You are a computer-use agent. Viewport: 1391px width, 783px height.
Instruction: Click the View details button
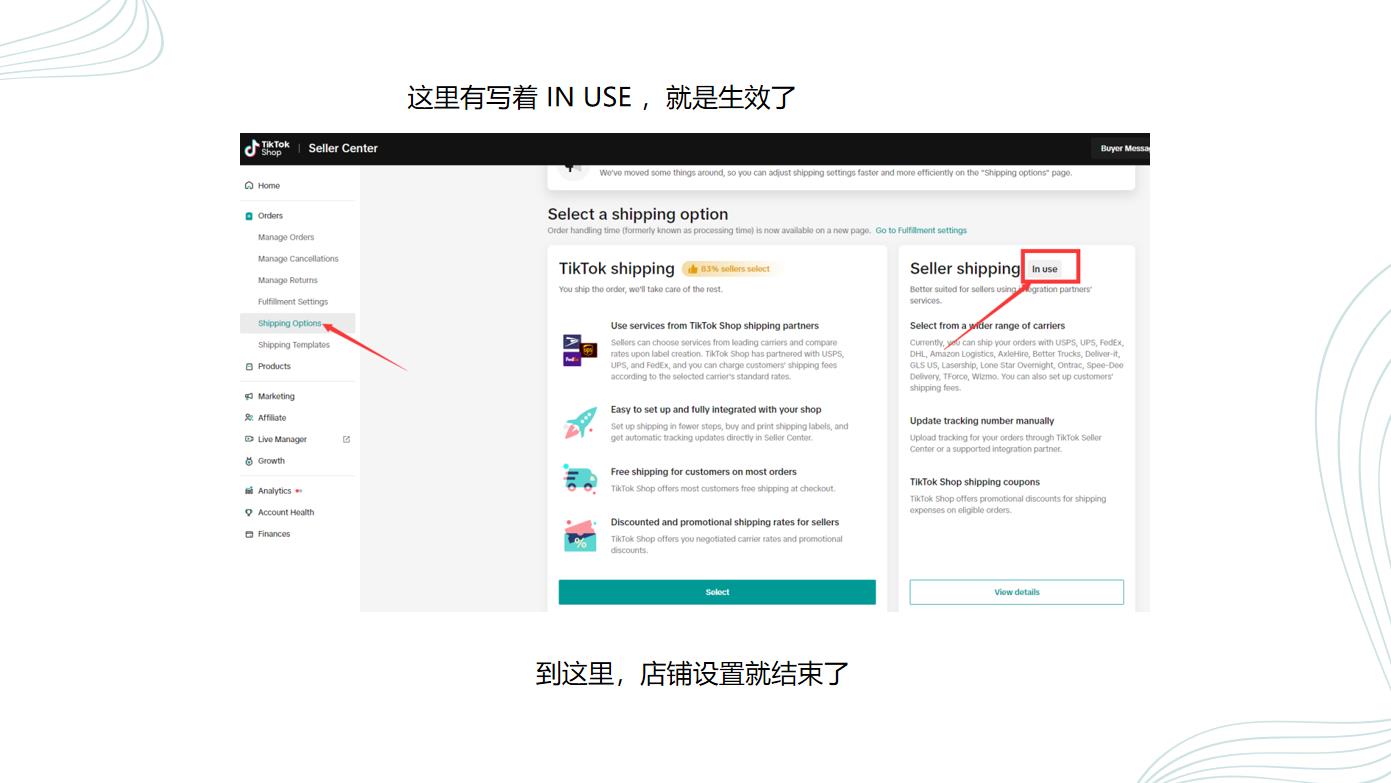(x=1017, y=592)
